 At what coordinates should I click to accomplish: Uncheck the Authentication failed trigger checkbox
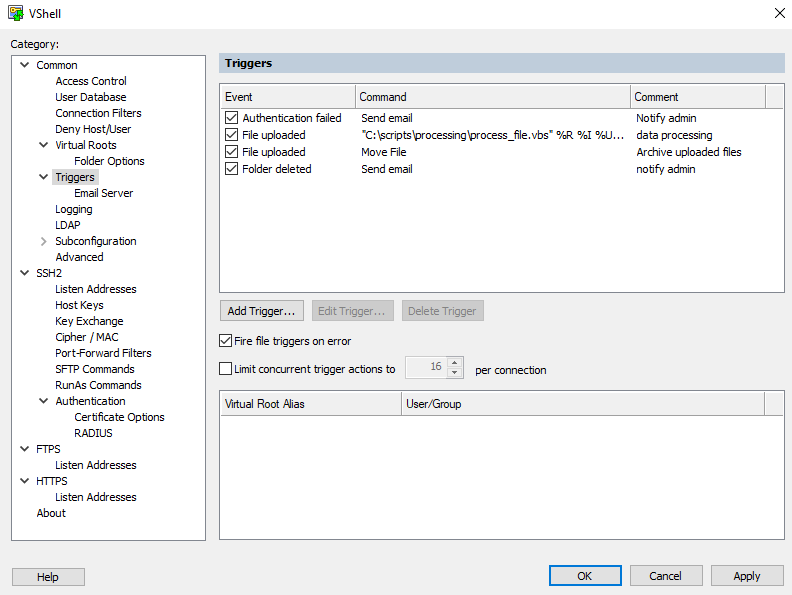232,118
